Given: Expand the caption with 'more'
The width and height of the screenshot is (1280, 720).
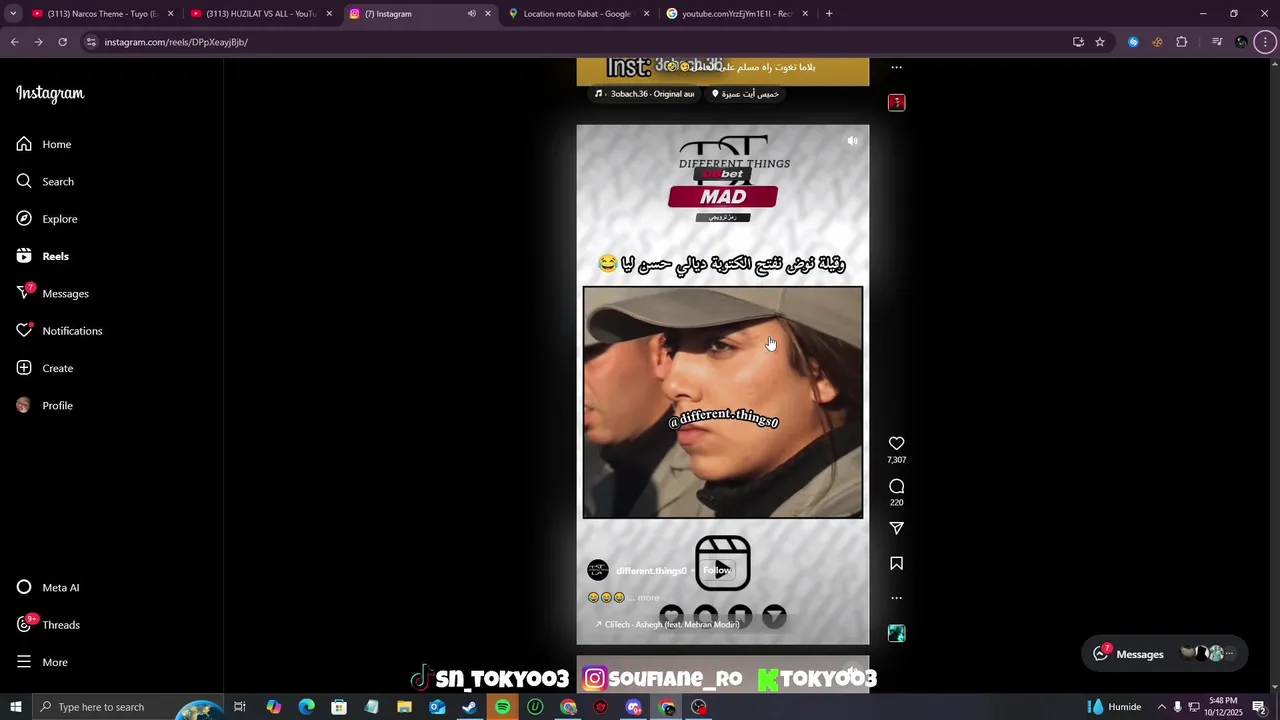Looking at the screenshot, I should (x=648, y=598).
